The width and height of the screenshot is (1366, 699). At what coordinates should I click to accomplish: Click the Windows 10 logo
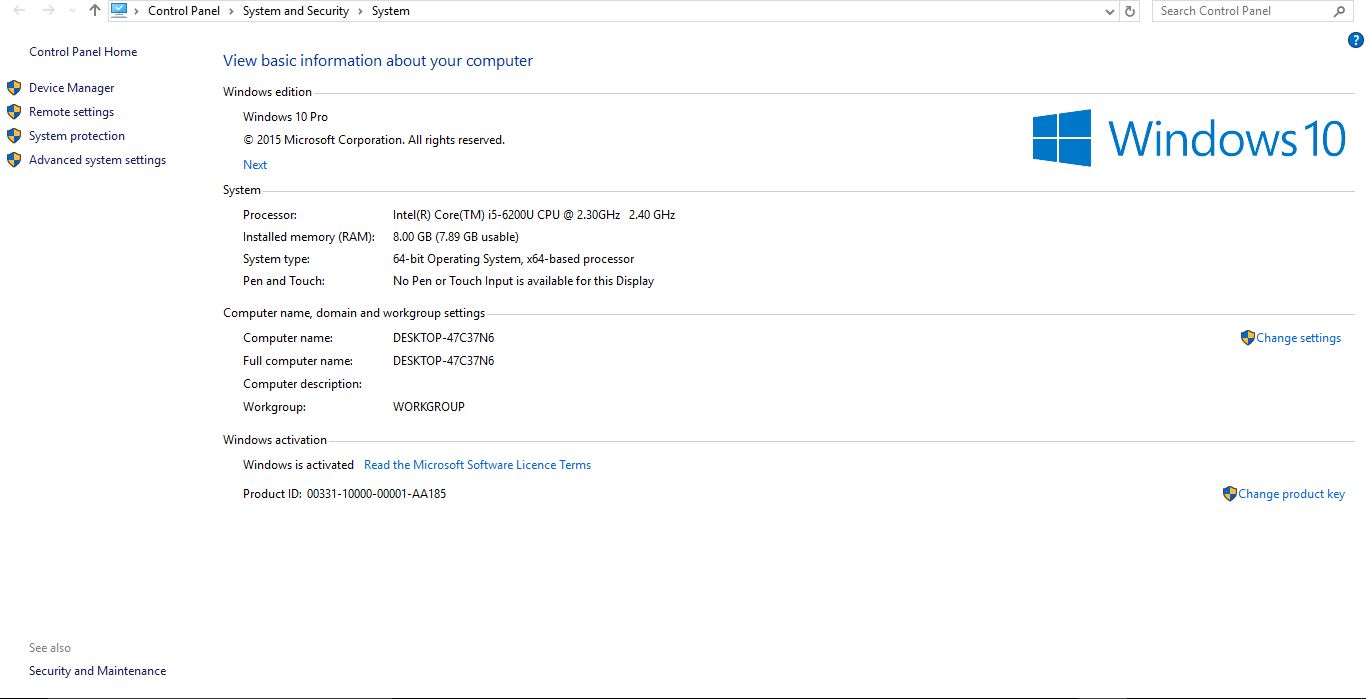(x=1189, y=138)
